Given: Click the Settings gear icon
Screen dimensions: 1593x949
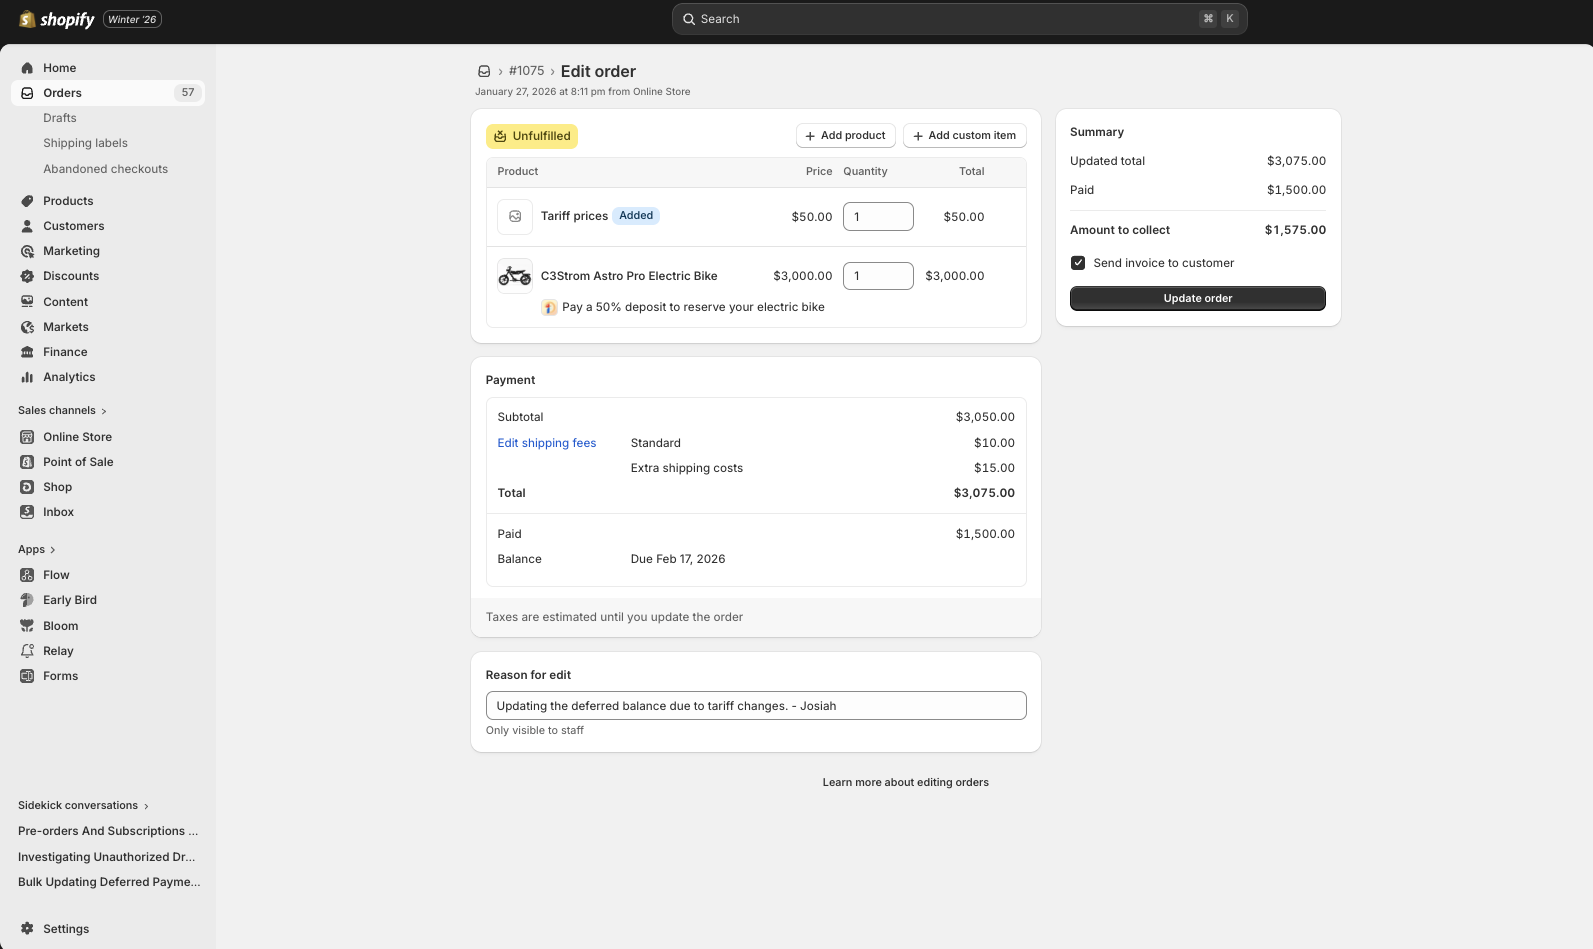Looking at the screenshot, I should point(27,929).
